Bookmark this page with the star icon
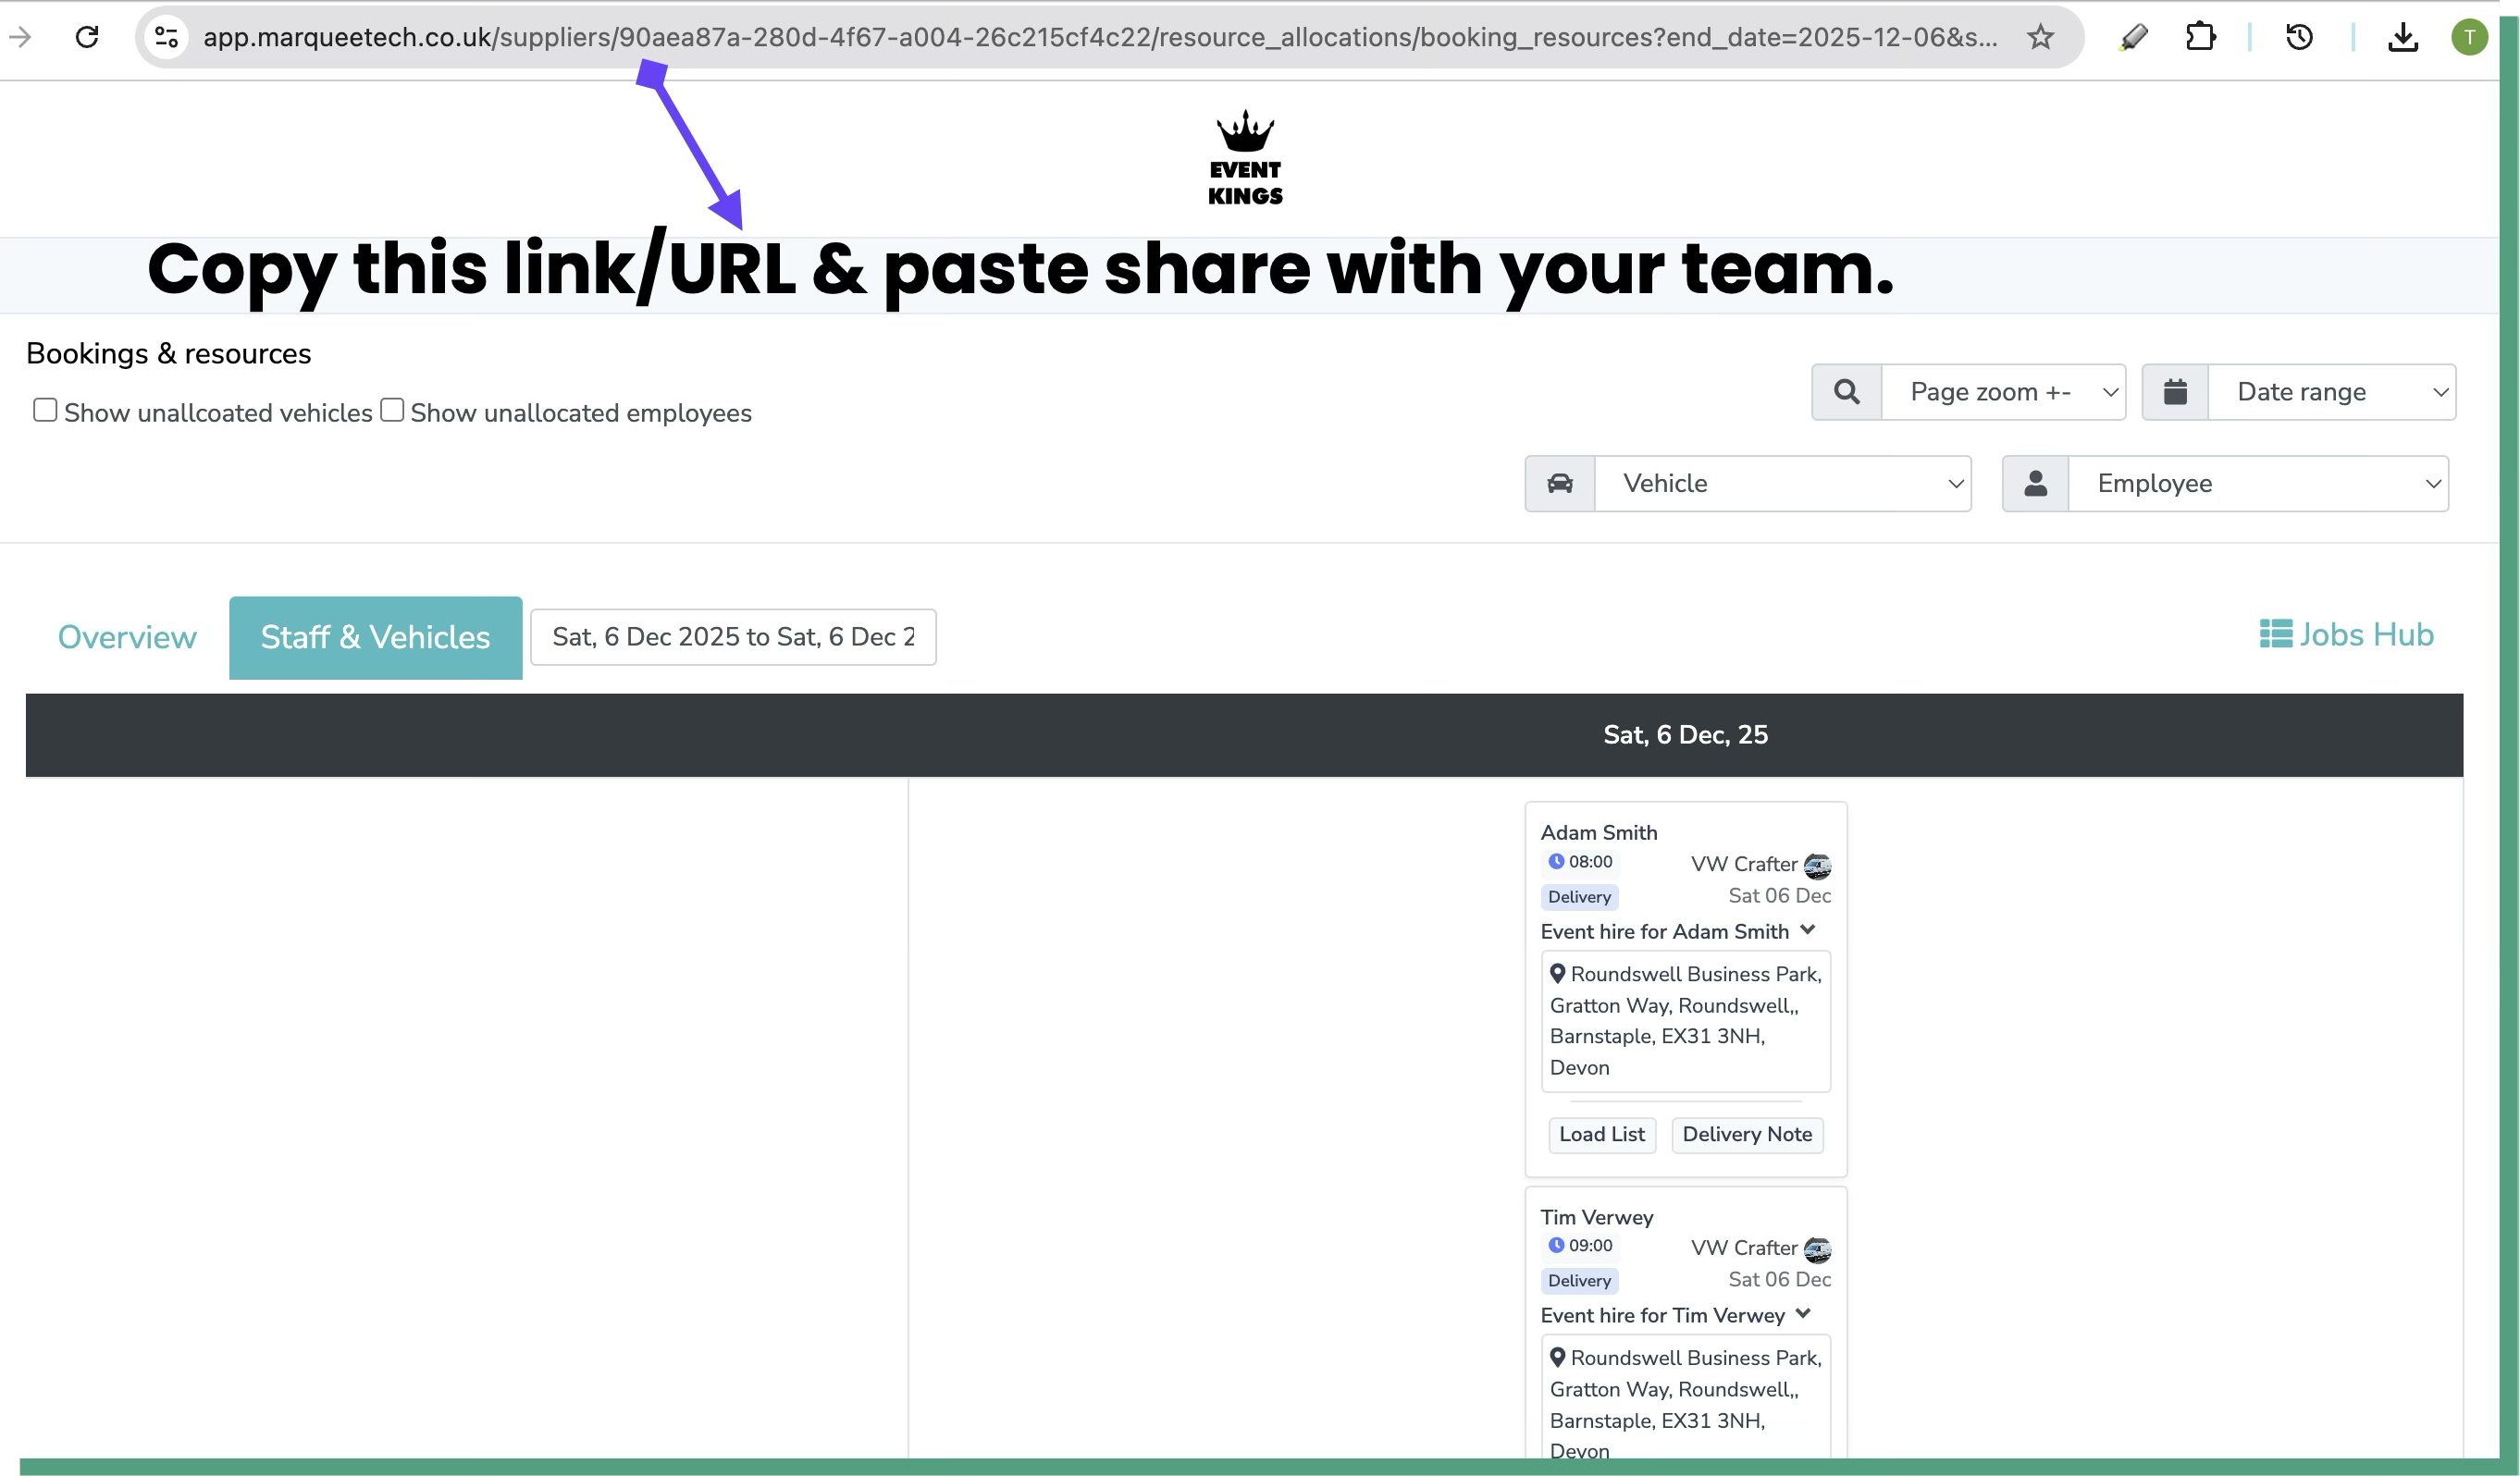The width and height of the screenshot is (2520, 1476). point(2040,37)
